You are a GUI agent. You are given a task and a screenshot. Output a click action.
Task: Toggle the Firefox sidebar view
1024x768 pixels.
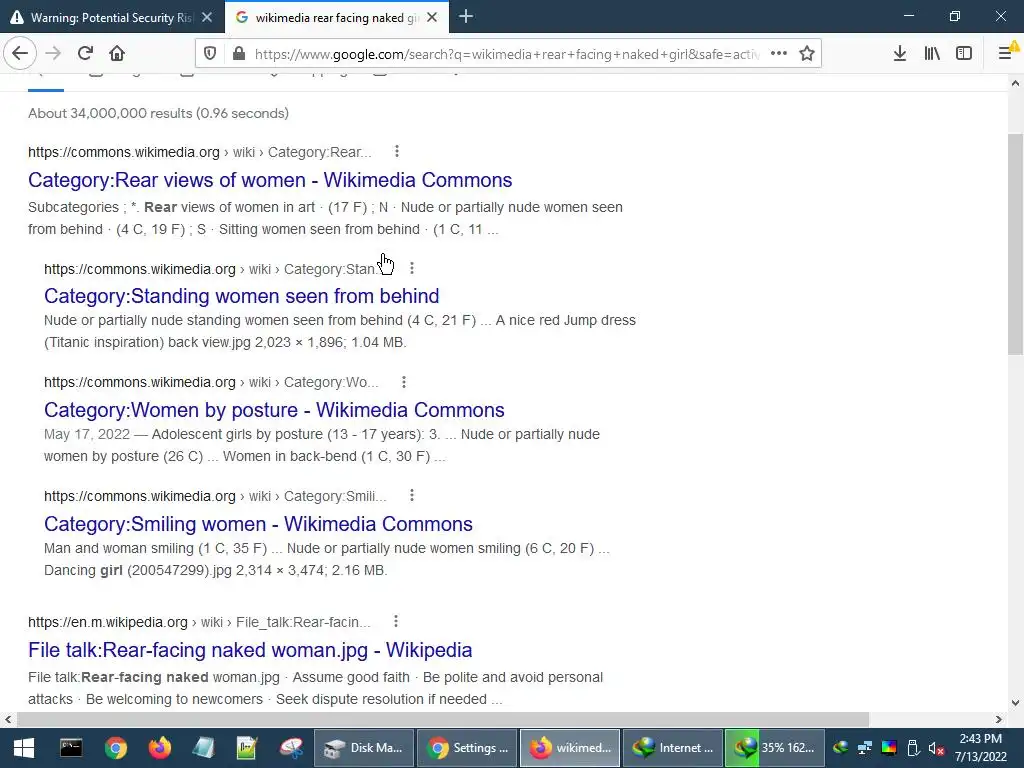point(964,54)
